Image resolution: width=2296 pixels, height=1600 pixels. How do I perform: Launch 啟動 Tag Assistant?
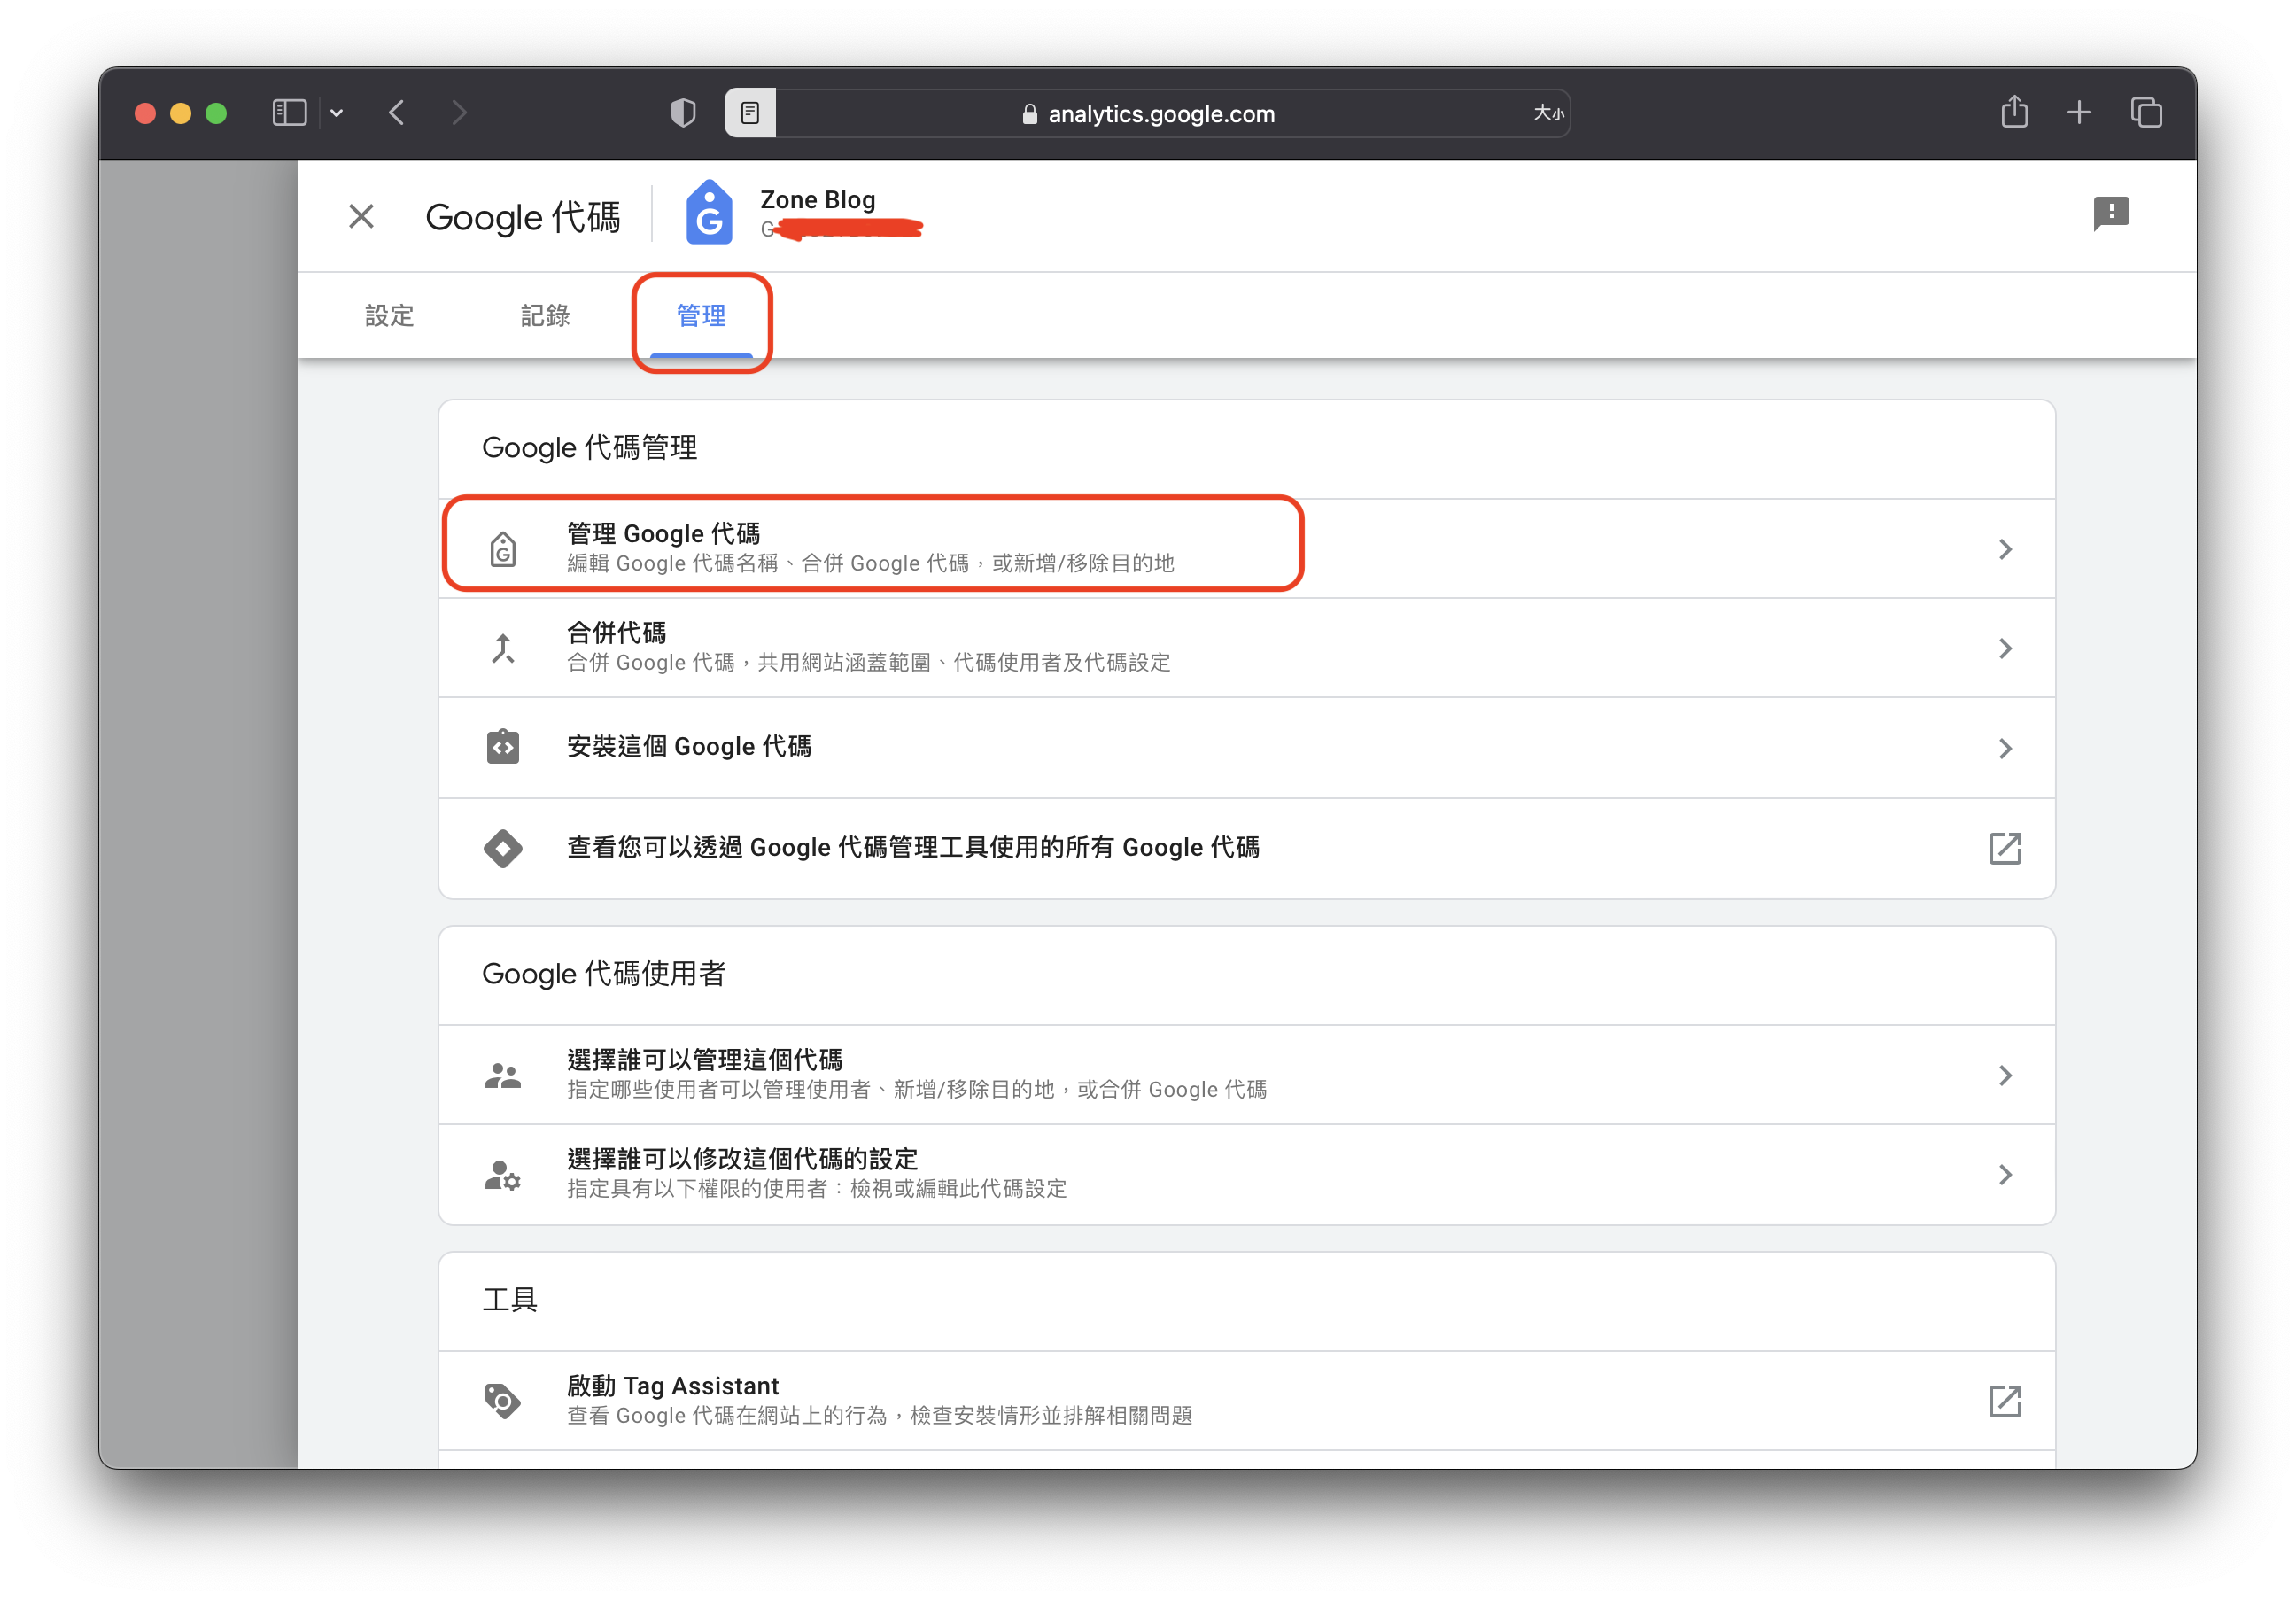pos(1246,1401)
